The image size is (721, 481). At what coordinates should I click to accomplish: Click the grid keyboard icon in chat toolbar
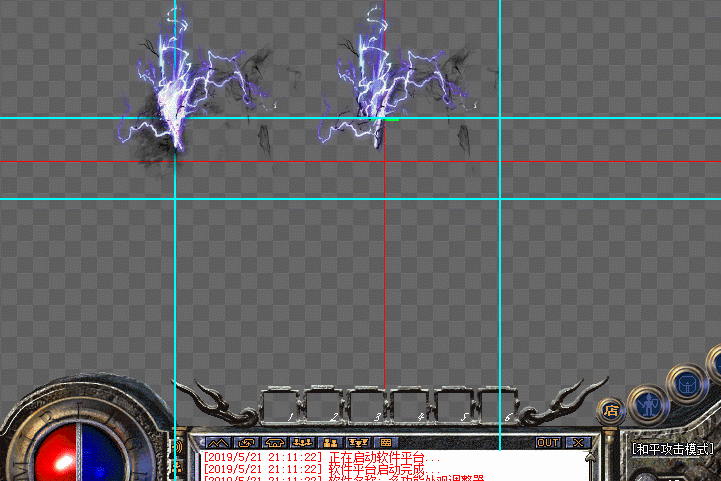(x=386, y=443)
